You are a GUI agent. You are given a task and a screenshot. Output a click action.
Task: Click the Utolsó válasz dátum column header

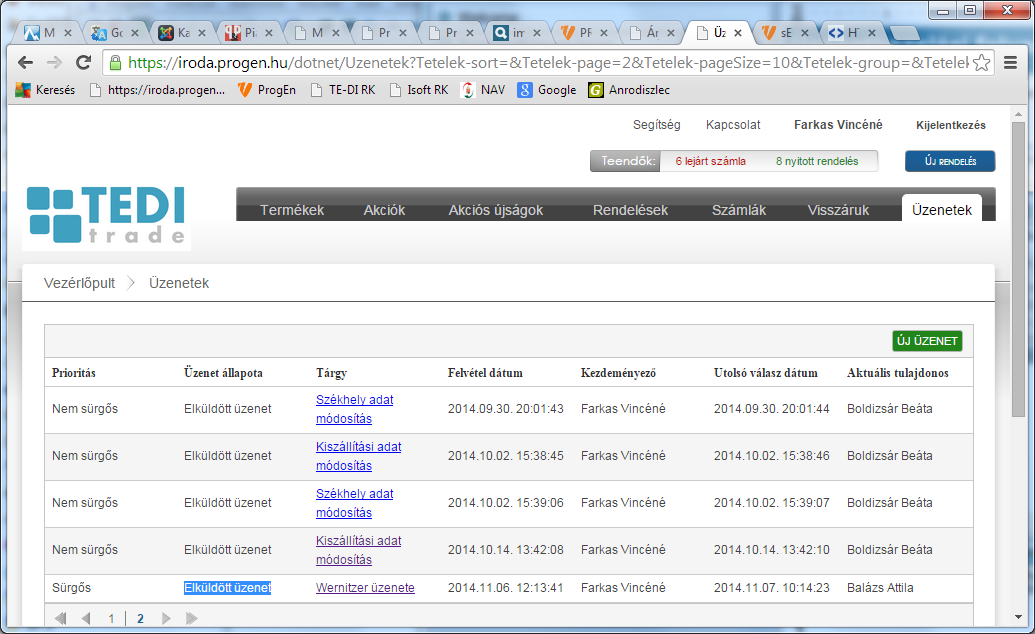[x=766, y=373]
